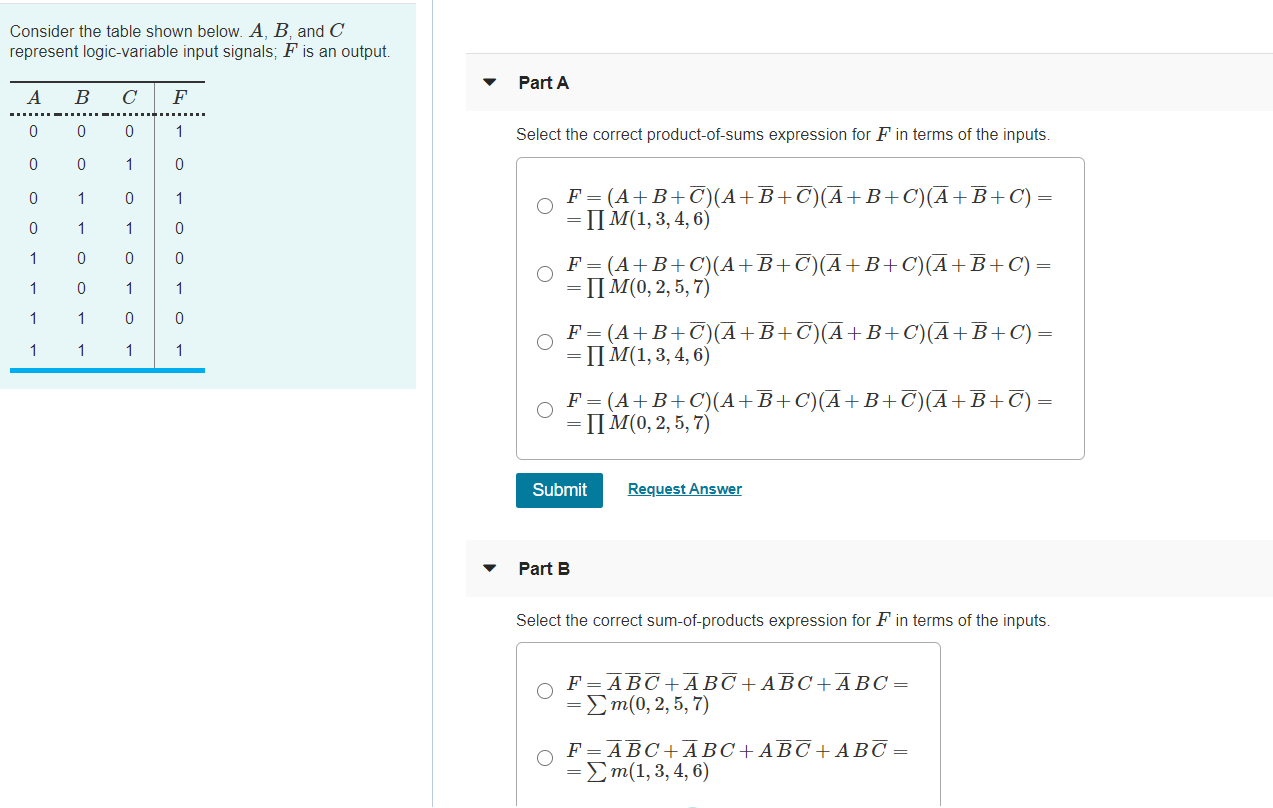The width and height of the screenshot is (1273, 808).
Task: Open the Request Answer link
Action: pos(684,488)
